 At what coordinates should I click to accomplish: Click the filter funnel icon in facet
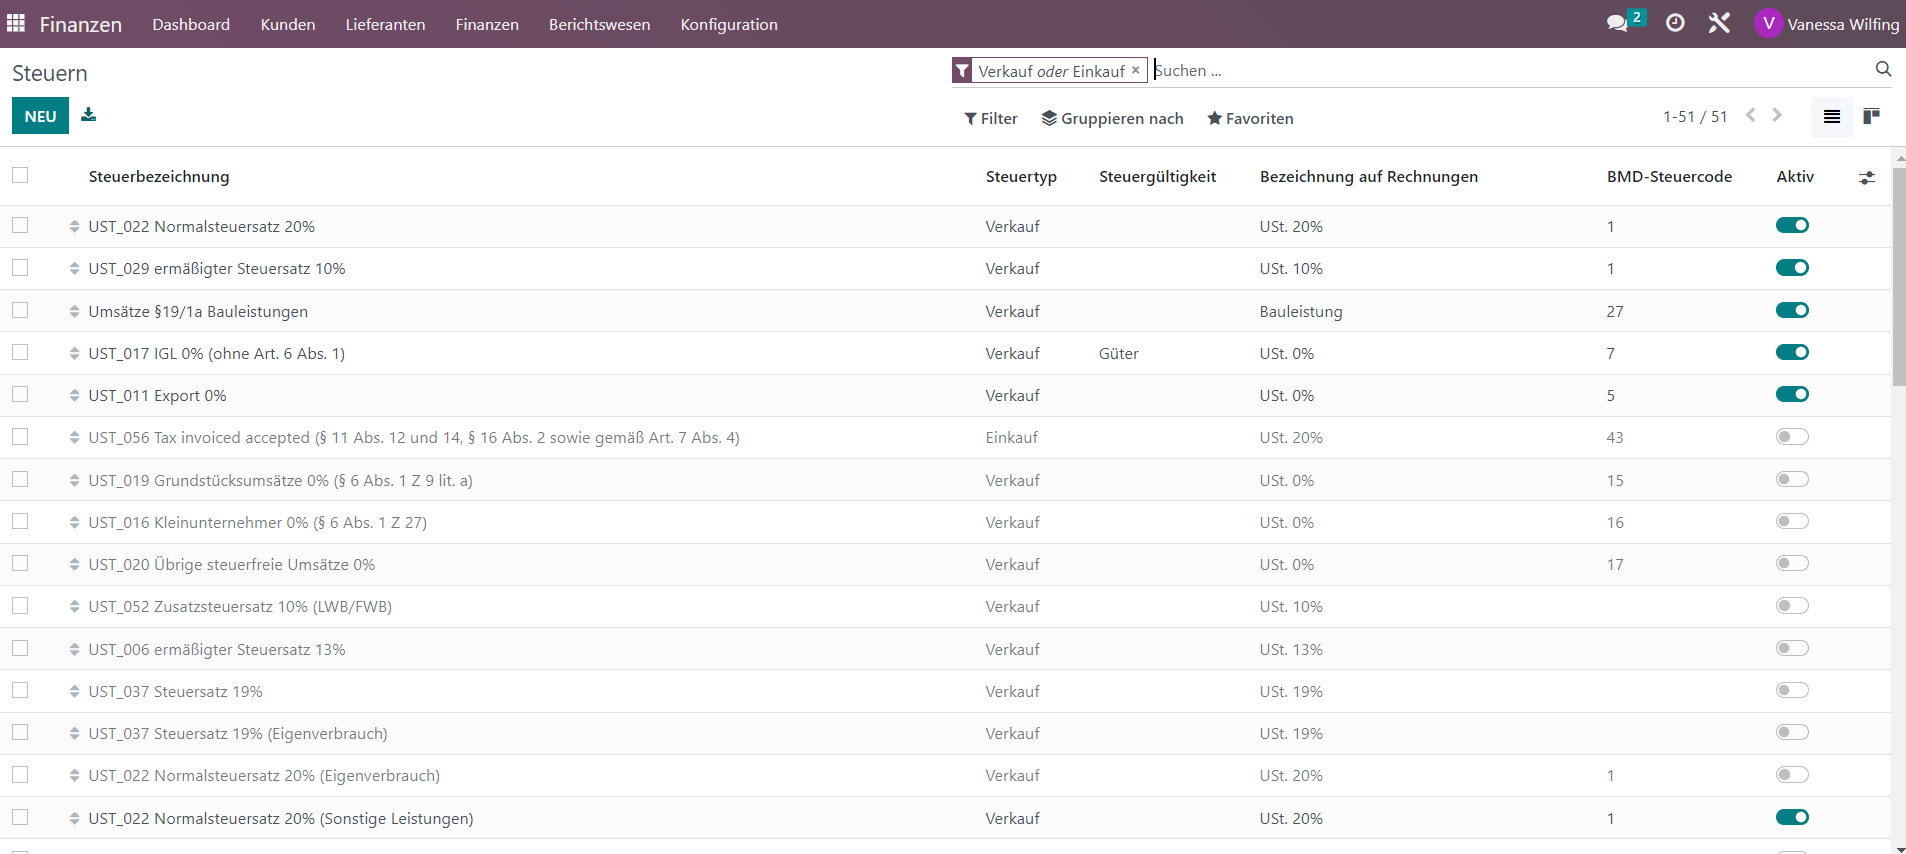(x=962, y=70)
